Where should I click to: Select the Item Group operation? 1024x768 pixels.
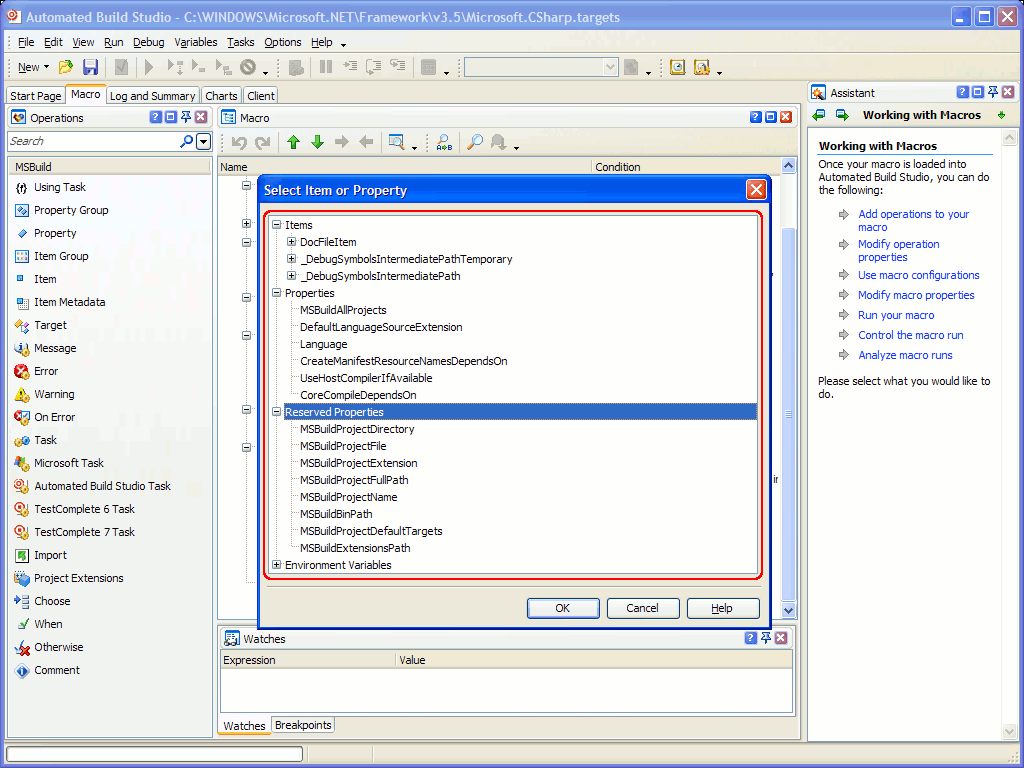coord(61,256)
